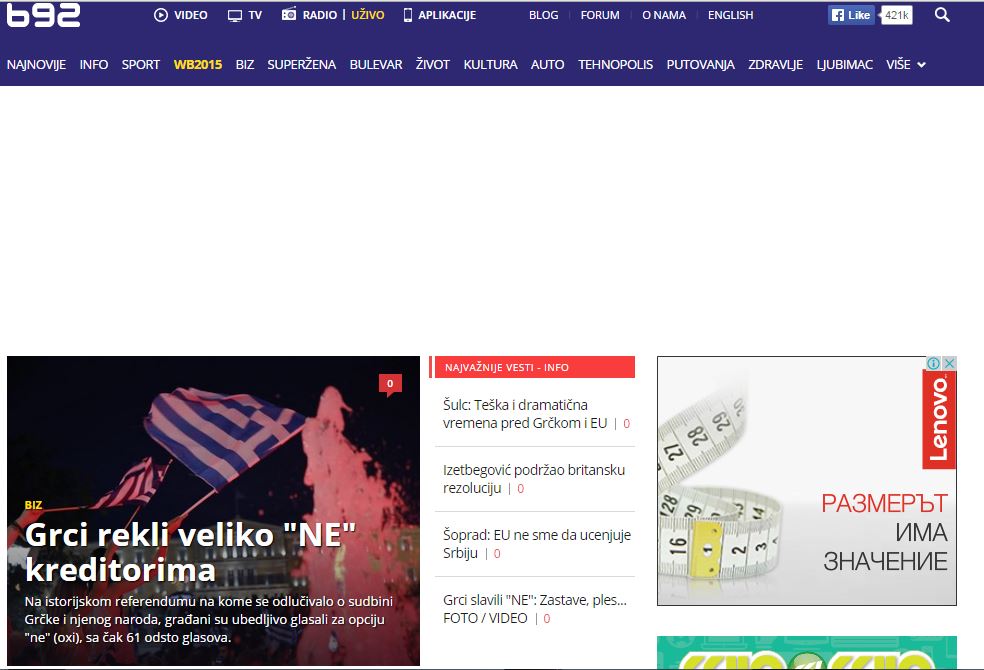
Task: Close the Lenovo advertisement
Action: (x=949, y=364)
